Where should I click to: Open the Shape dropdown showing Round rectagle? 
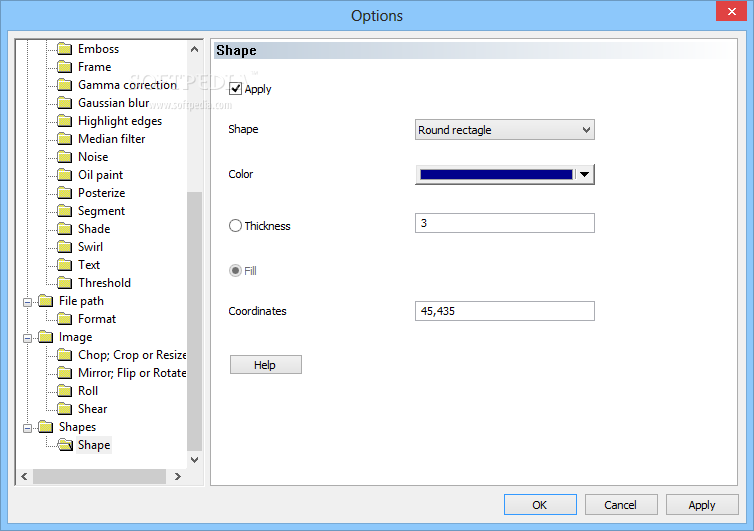504,130
